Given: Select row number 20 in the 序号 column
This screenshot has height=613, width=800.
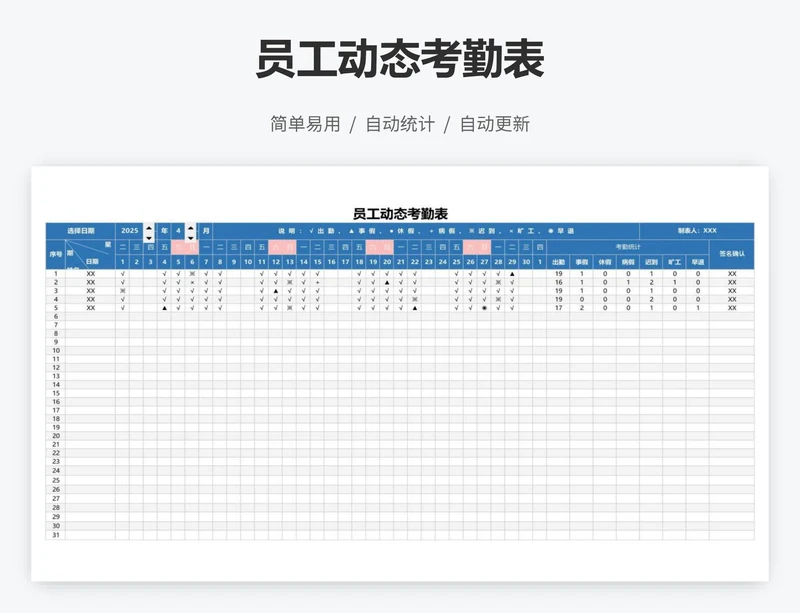Looking at the screenshot, I should [56, 436].
